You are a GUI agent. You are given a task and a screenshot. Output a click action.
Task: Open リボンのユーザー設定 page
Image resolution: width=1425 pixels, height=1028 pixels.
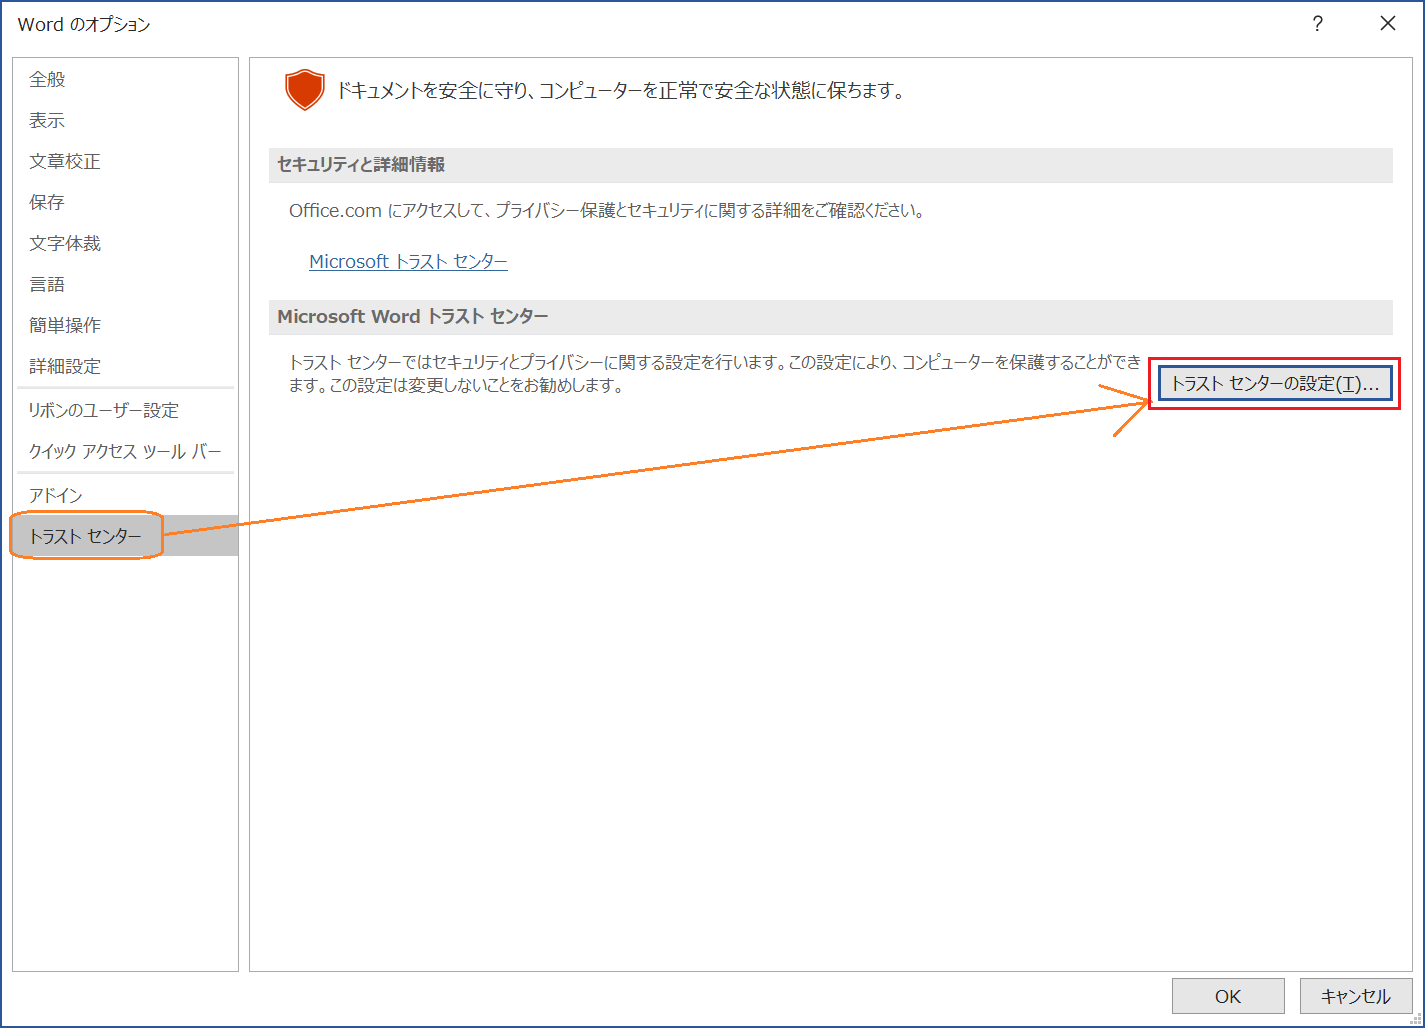pos(125,410)
